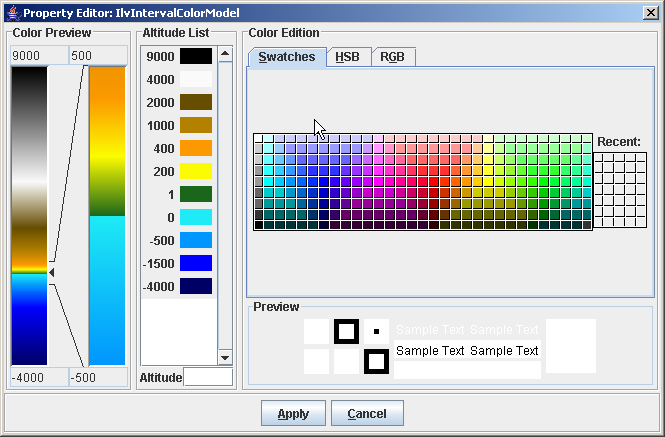Choose the 200 altitude yellow entry

coord(195,172)
